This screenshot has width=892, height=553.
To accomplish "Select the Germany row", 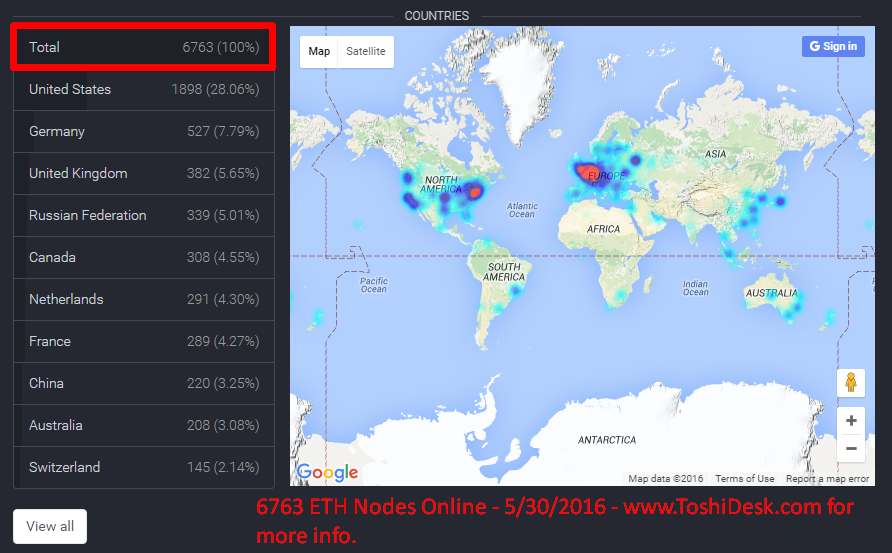I will (144, 131).
